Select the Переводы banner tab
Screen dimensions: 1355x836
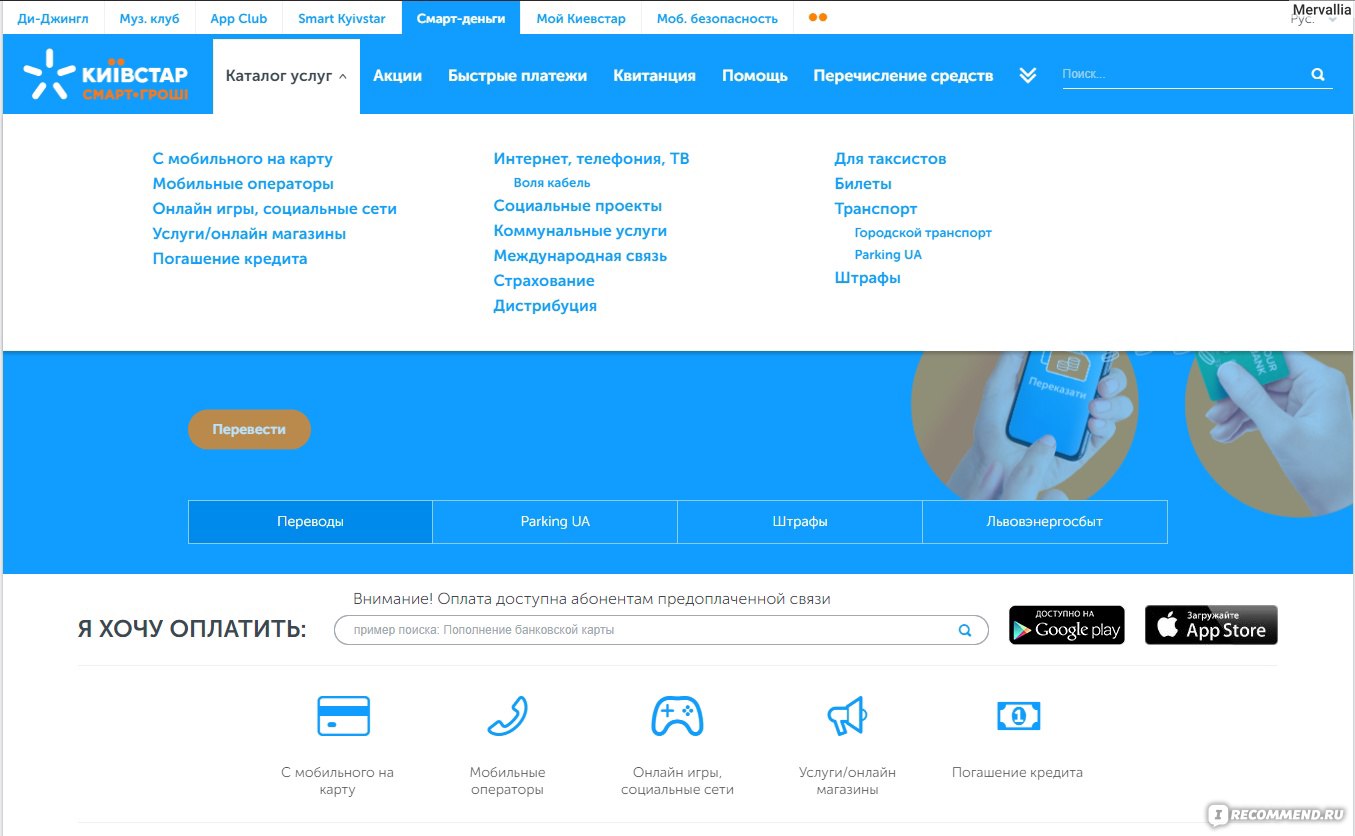click(x=310, y=522)
